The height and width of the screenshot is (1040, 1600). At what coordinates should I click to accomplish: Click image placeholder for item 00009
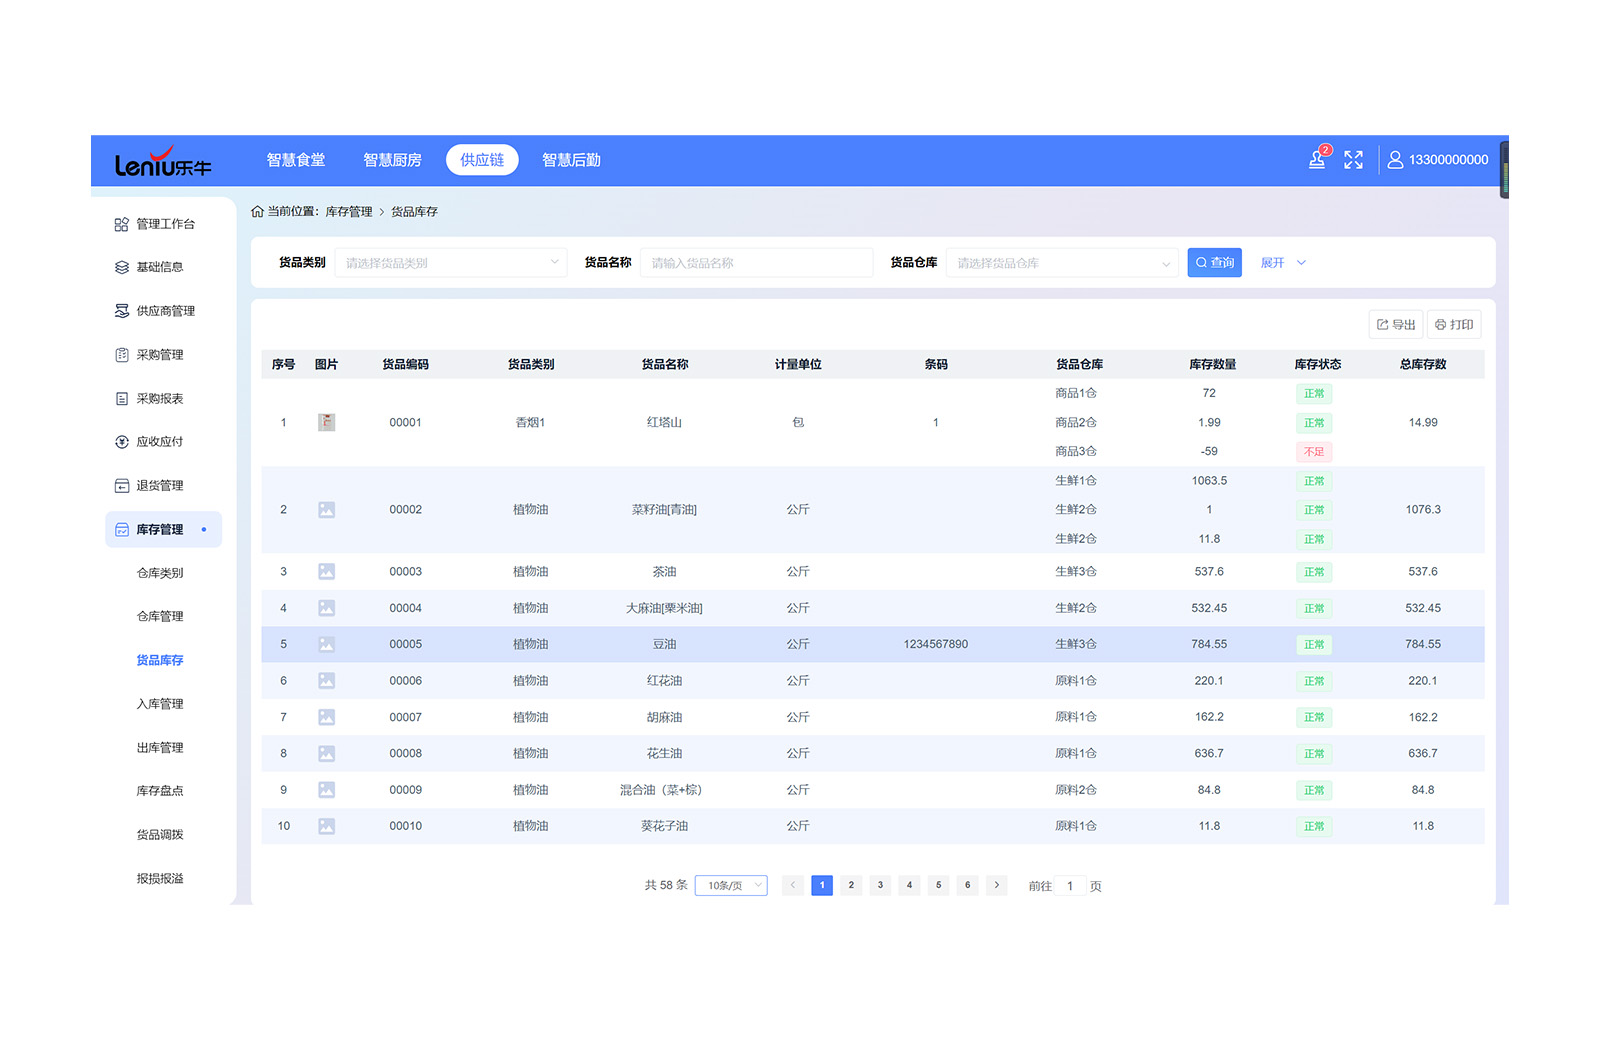[326, 790]
